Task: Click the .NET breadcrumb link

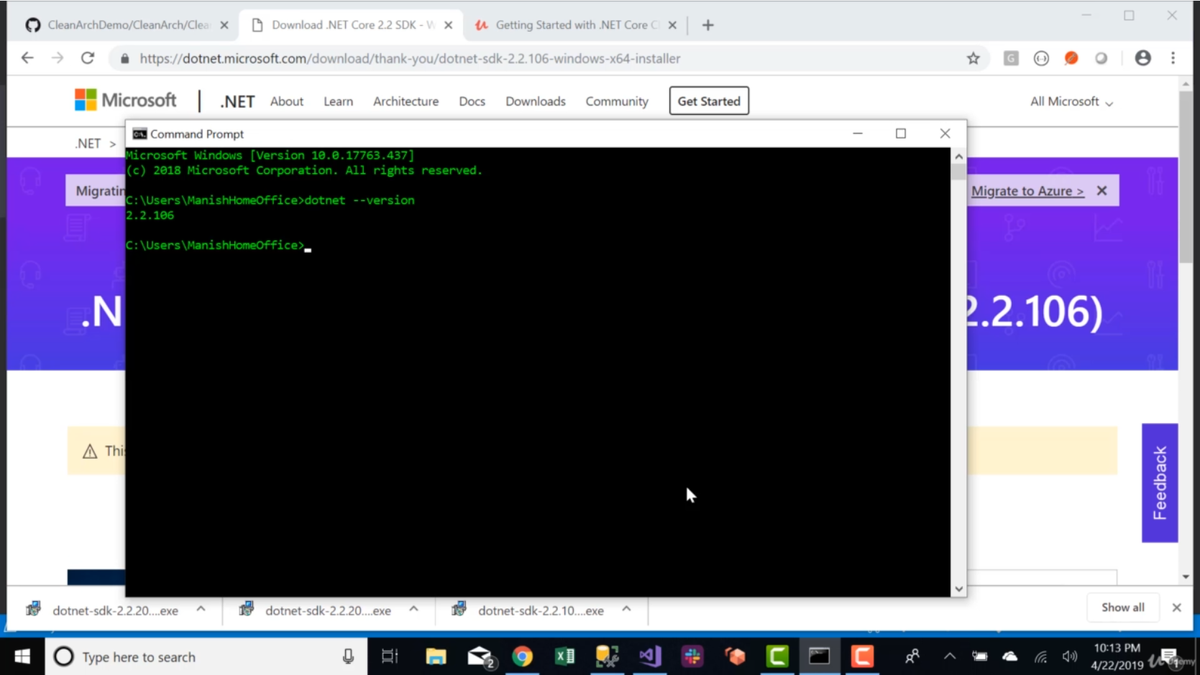Action: click(88, 143)
